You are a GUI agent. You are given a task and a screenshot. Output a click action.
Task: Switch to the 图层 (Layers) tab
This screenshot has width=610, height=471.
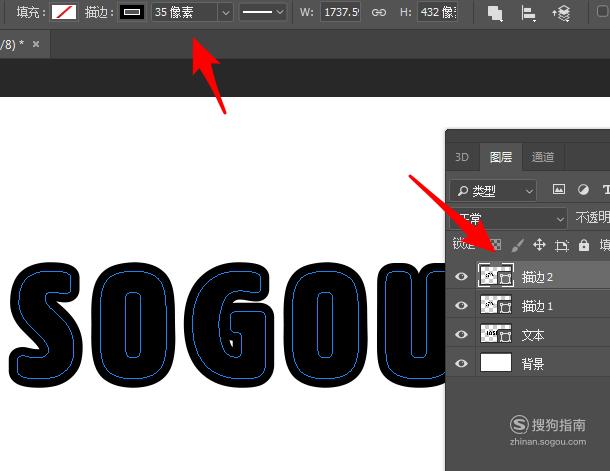point(501,157)
